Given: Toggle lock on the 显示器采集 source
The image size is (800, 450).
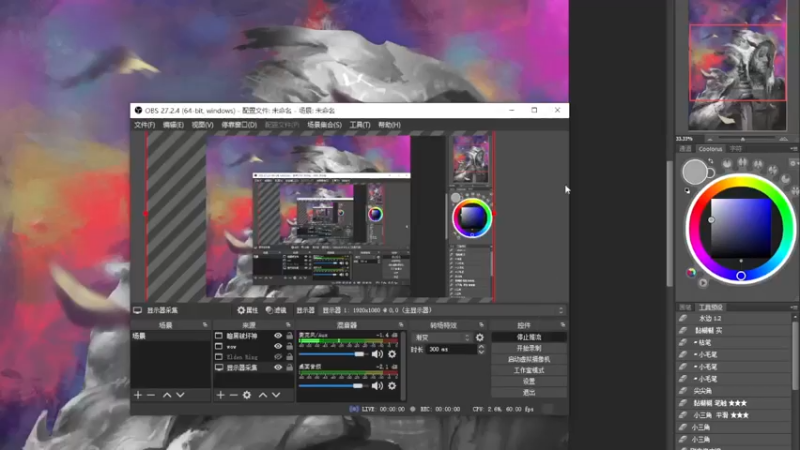Looking at the screenshot, I should tap(289, 367).
